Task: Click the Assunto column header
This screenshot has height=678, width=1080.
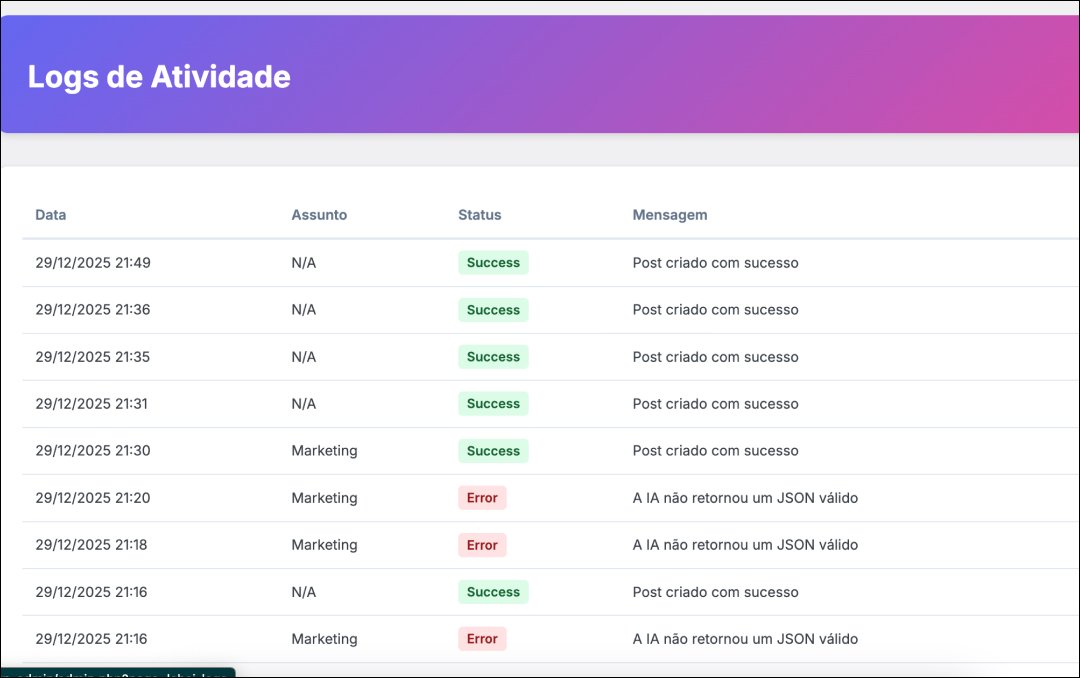Action: coord(319,215)
